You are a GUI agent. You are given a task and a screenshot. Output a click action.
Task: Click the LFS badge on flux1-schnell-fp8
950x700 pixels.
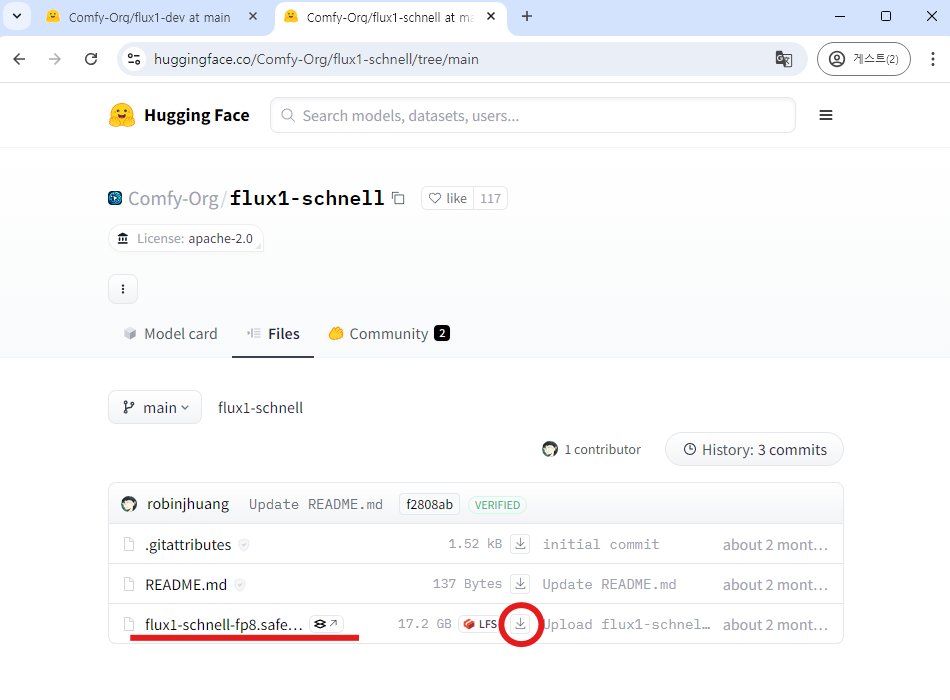tap(479, 624)
